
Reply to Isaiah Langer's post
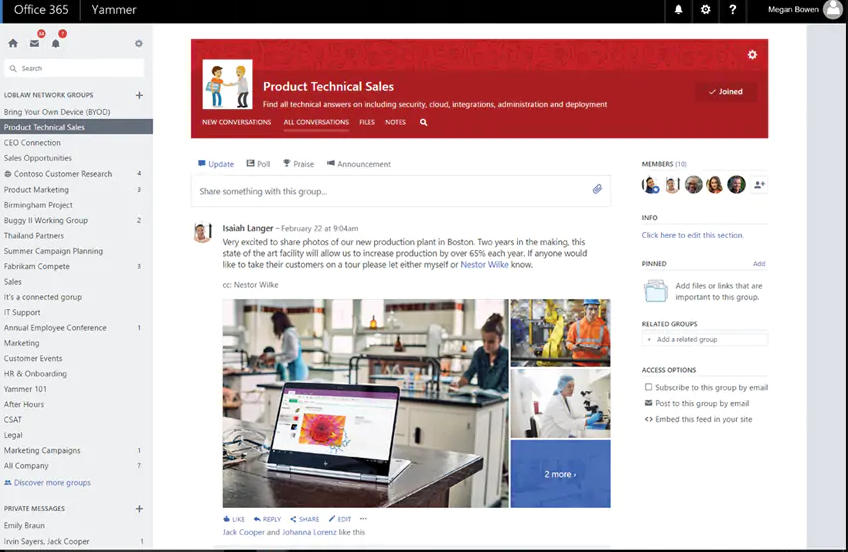click(x=267, y=519)
